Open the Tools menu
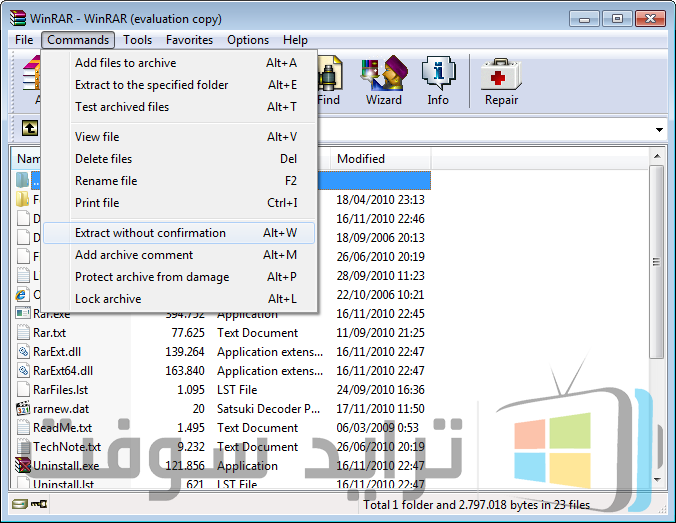Image resolution: width=676 pixels, height=523 pixels. tap(138, 40)
